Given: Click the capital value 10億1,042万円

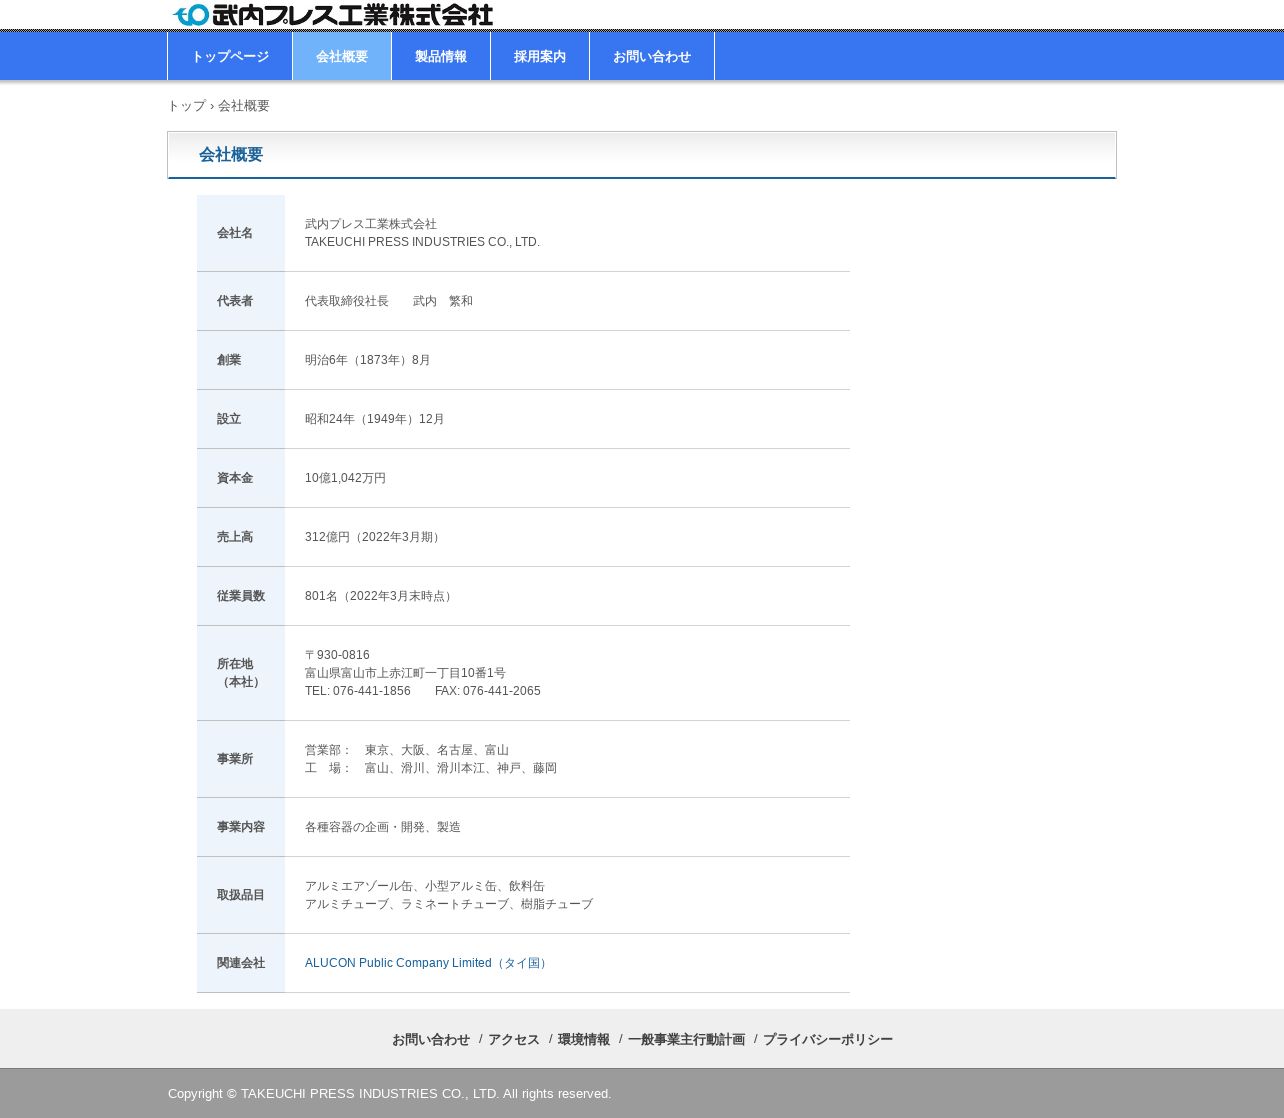Looking at the screenshot, I should pyautogui.click(x=345, y=478).
